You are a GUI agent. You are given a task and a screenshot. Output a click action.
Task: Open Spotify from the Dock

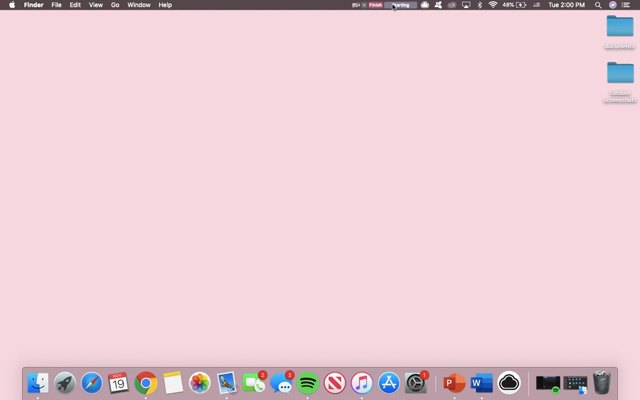[x=308, y=383]
